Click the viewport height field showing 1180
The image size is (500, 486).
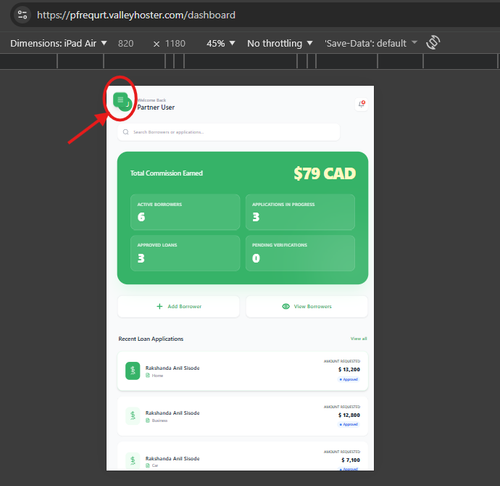click(x=175, y=44)
